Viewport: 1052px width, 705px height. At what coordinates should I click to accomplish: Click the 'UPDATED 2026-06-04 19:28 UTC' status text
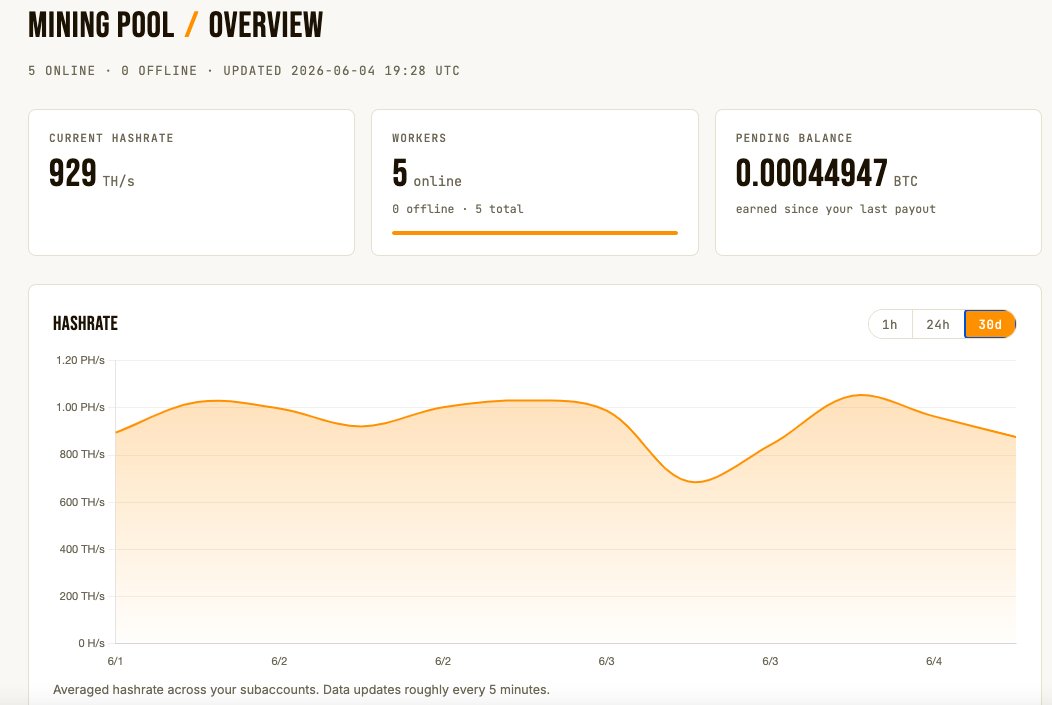pos(341,70)
